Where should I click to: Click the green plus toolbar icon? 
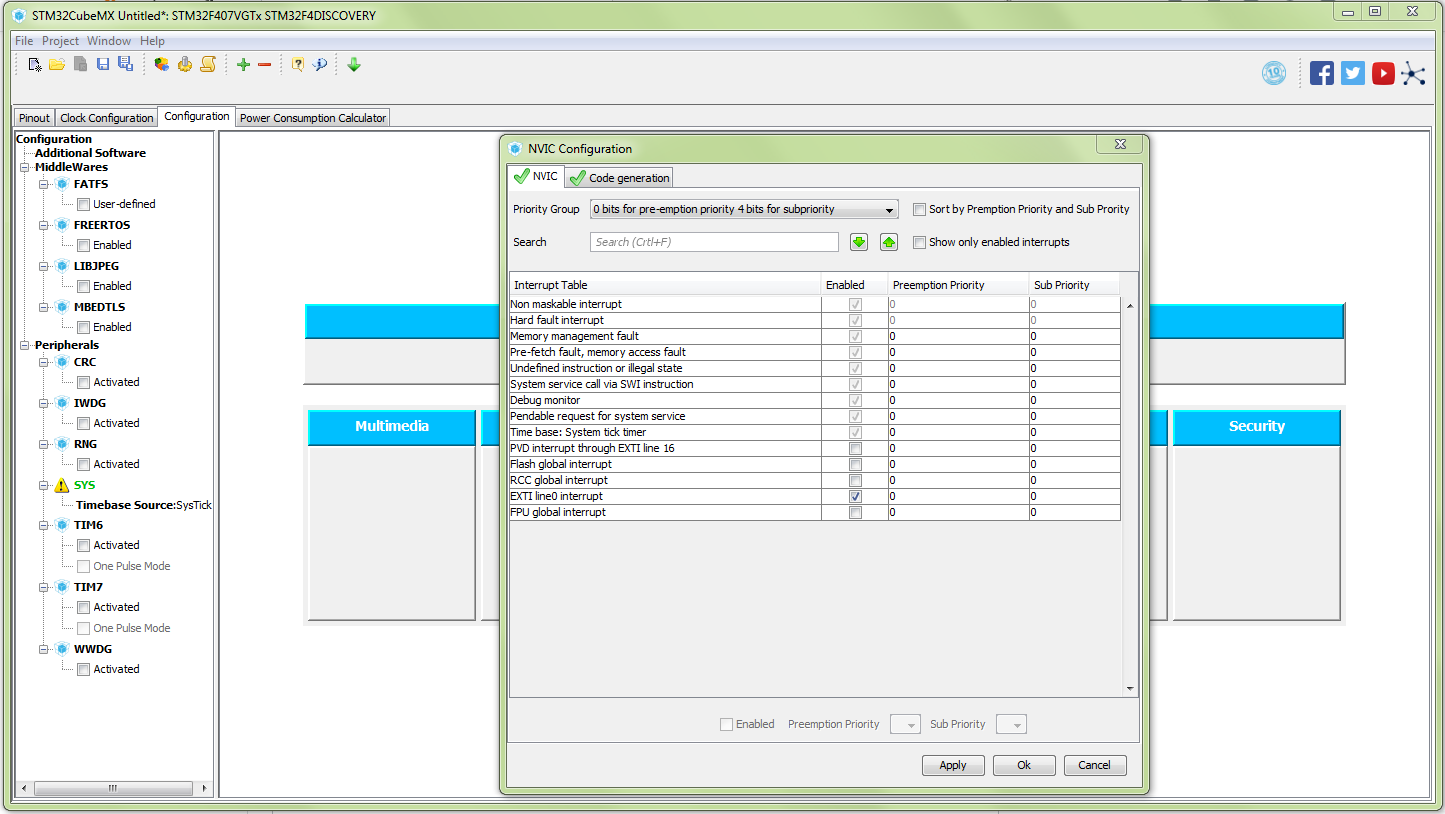click(243, 65)
